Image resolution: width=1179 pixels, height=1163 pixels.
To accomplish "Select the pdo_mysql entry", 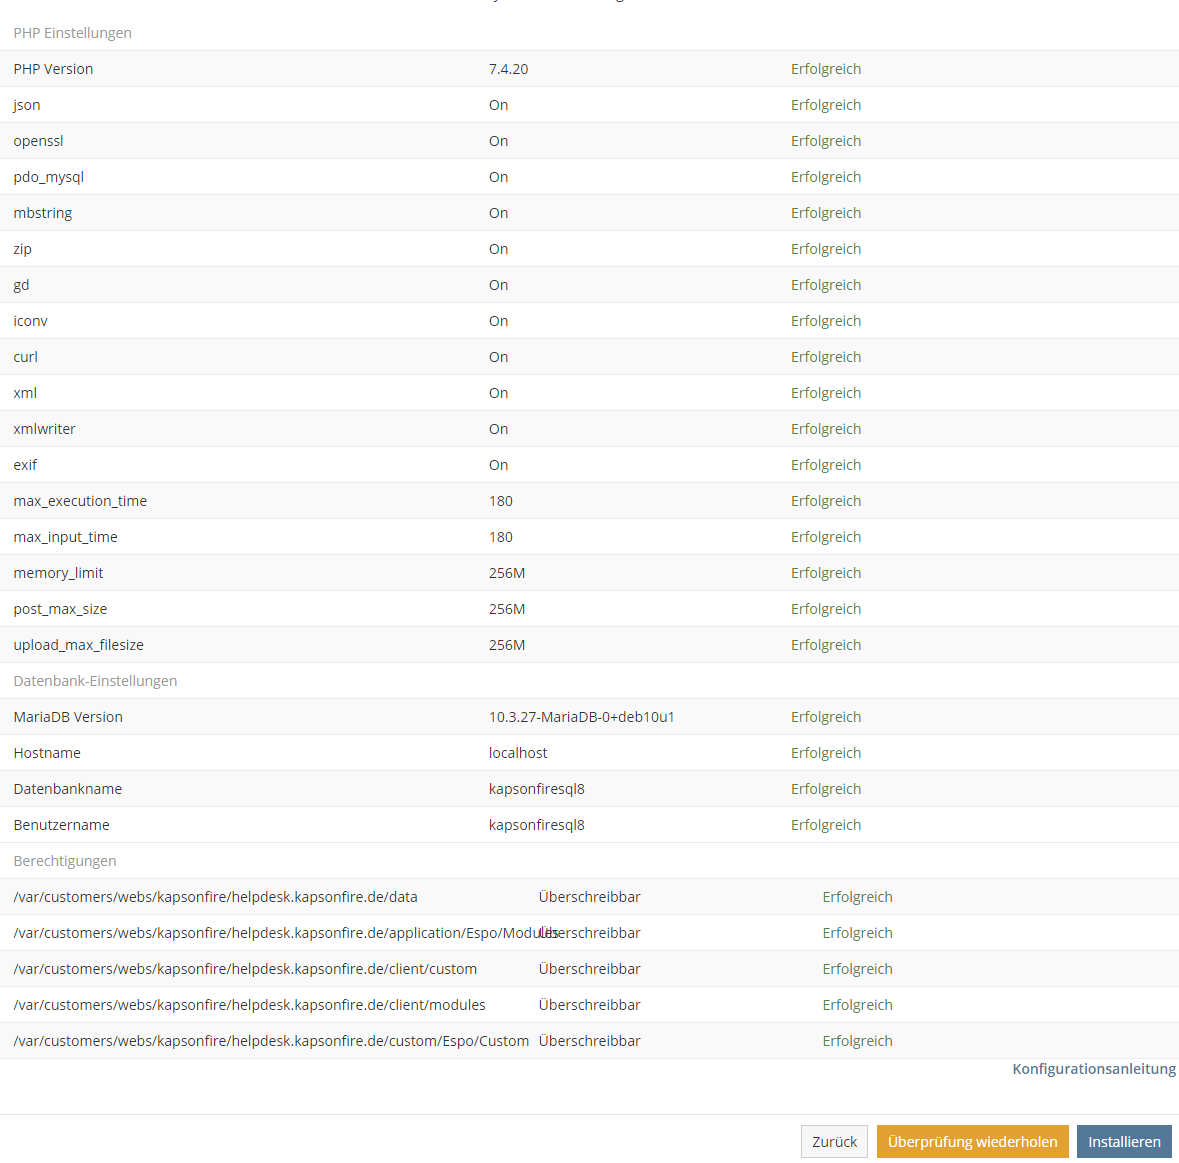I will pyautogui.click(x=48, y=176).
